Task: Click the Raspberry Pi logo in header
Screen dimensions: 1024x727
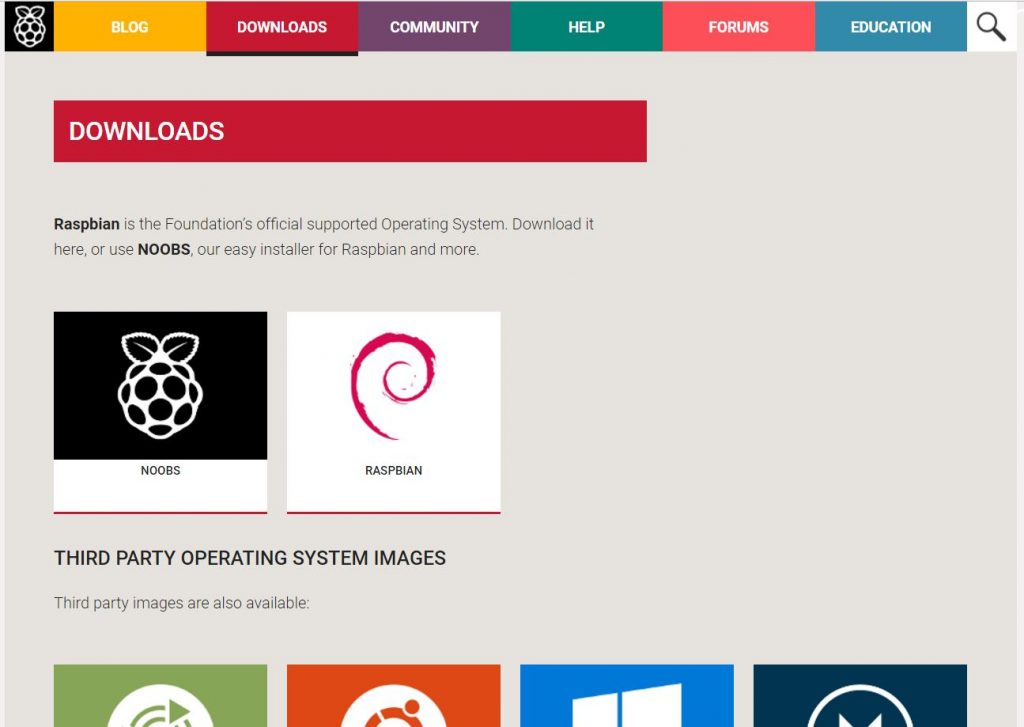Action: point(29,27)
